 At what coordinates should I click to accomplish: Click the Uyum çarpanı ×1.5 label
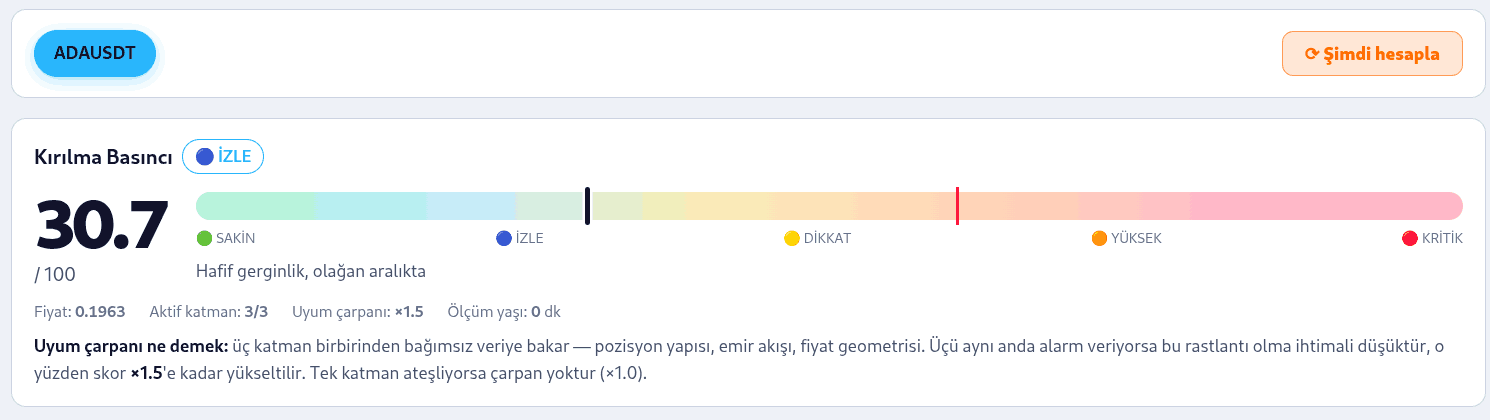pyautogui.click(x=358, y=312)
